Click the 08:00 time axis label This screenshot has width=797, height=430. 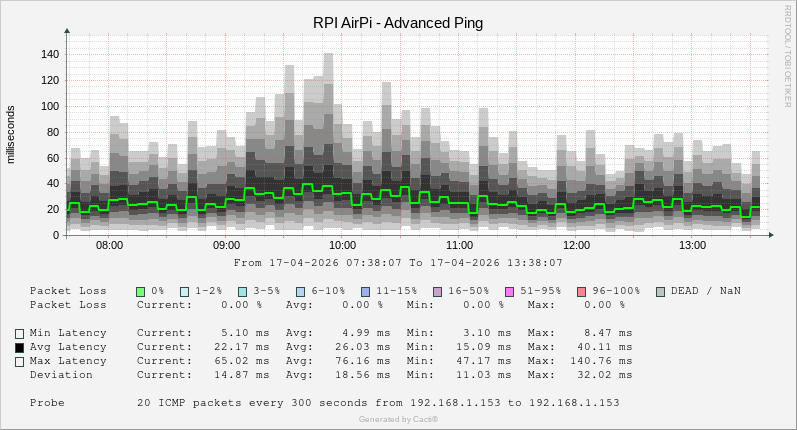coord(109,245)
